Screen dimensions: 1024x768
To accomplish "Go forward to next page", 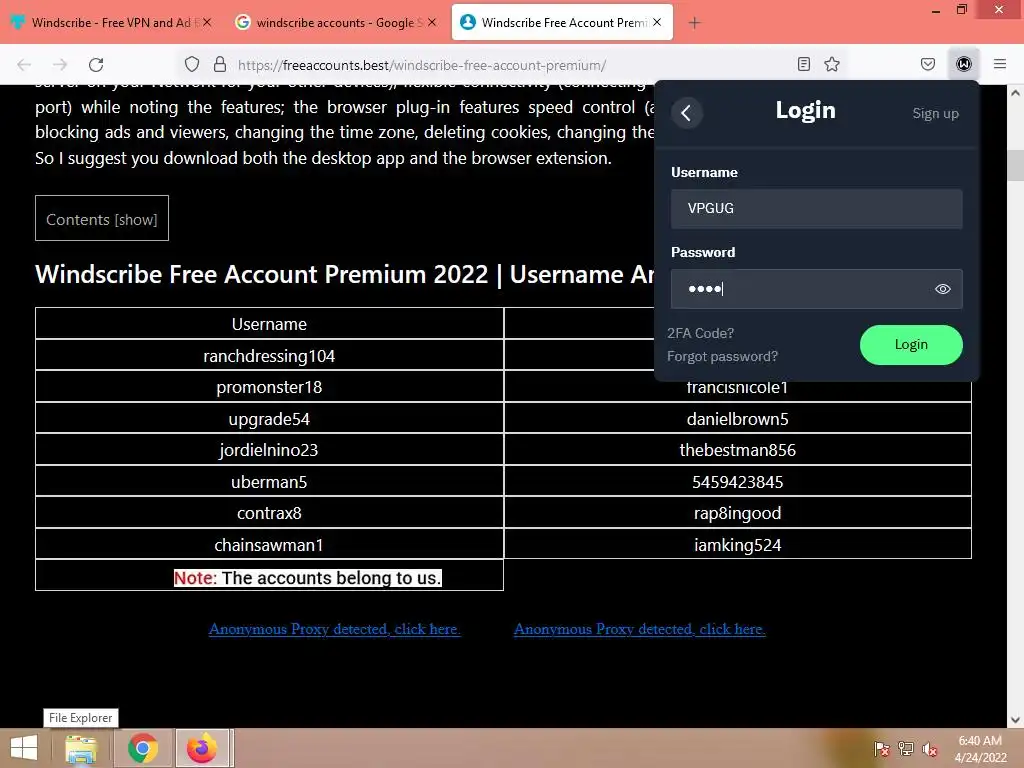I will pos(60,64).
